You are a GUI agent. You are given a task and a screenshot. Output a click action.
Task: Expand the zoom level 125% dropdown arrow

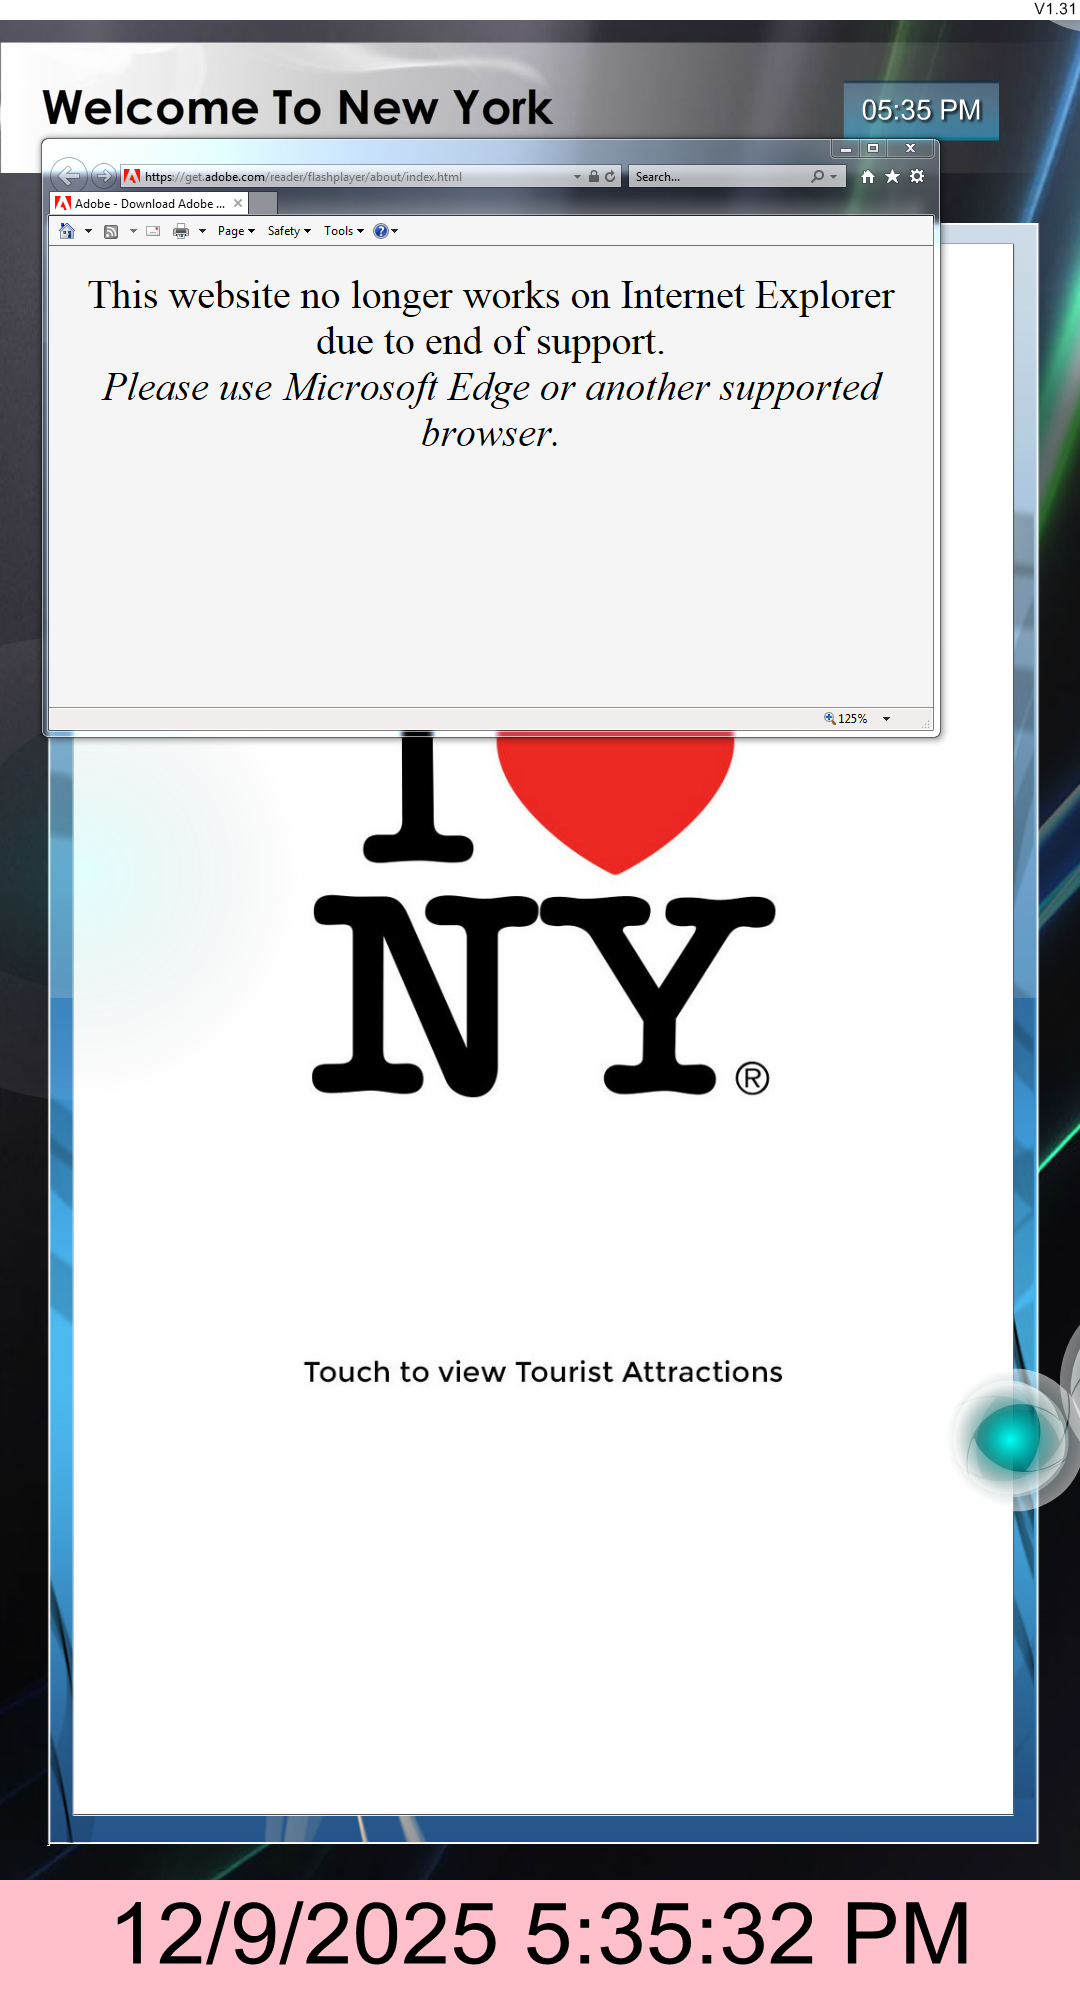(x=886, y=719)
